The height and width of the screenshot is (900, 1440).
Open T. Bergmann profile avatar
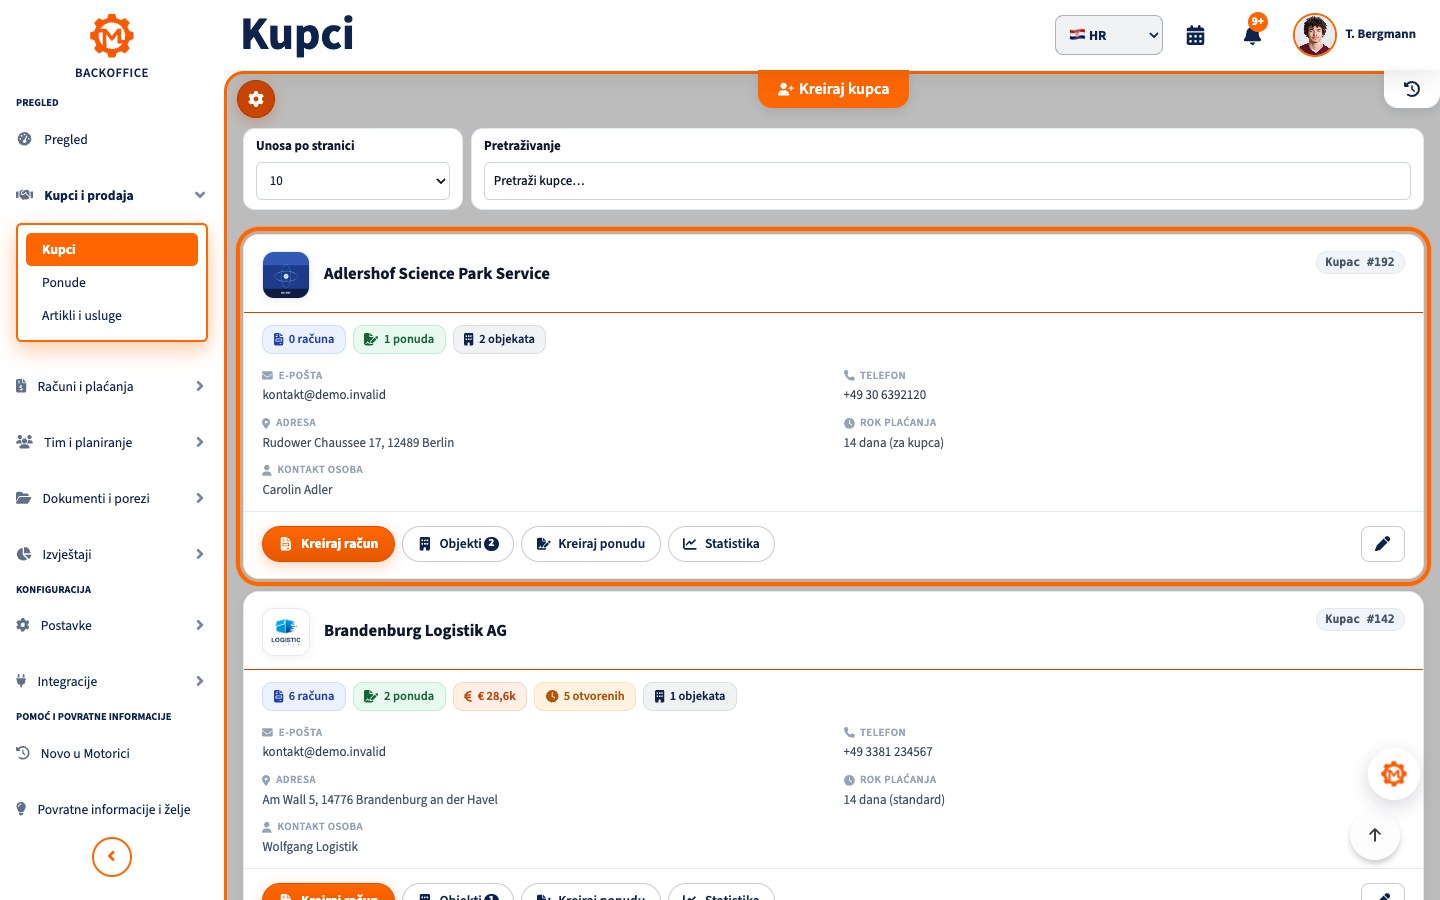point(1314,35)
